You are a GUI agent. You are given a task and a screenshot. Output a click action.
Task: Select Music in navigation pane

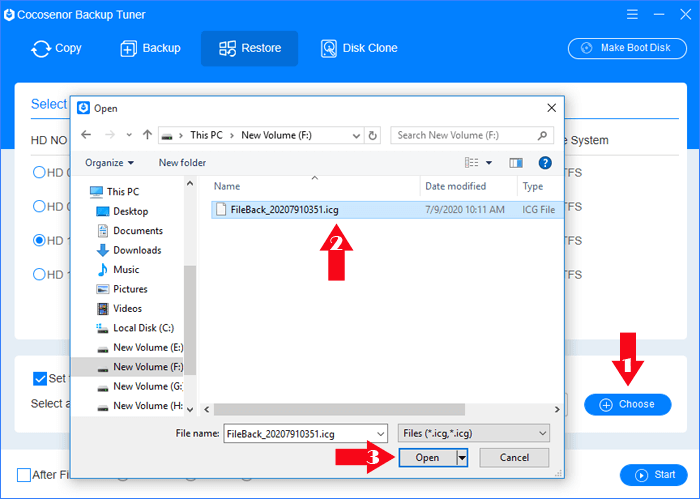[117, 270]
